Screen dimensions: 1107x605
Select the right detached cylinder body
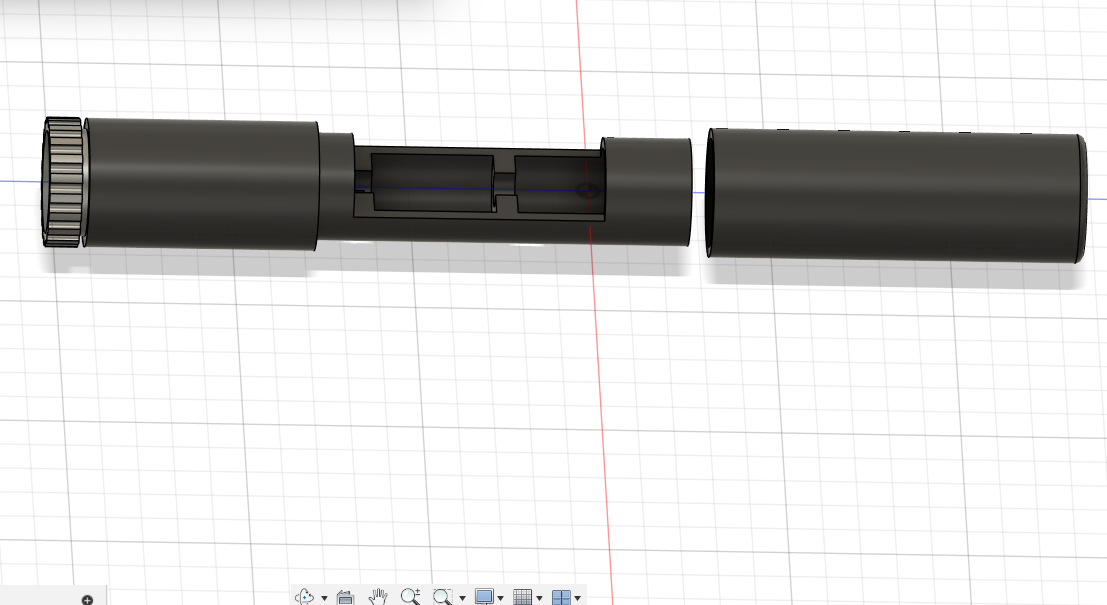pos(895,195)
